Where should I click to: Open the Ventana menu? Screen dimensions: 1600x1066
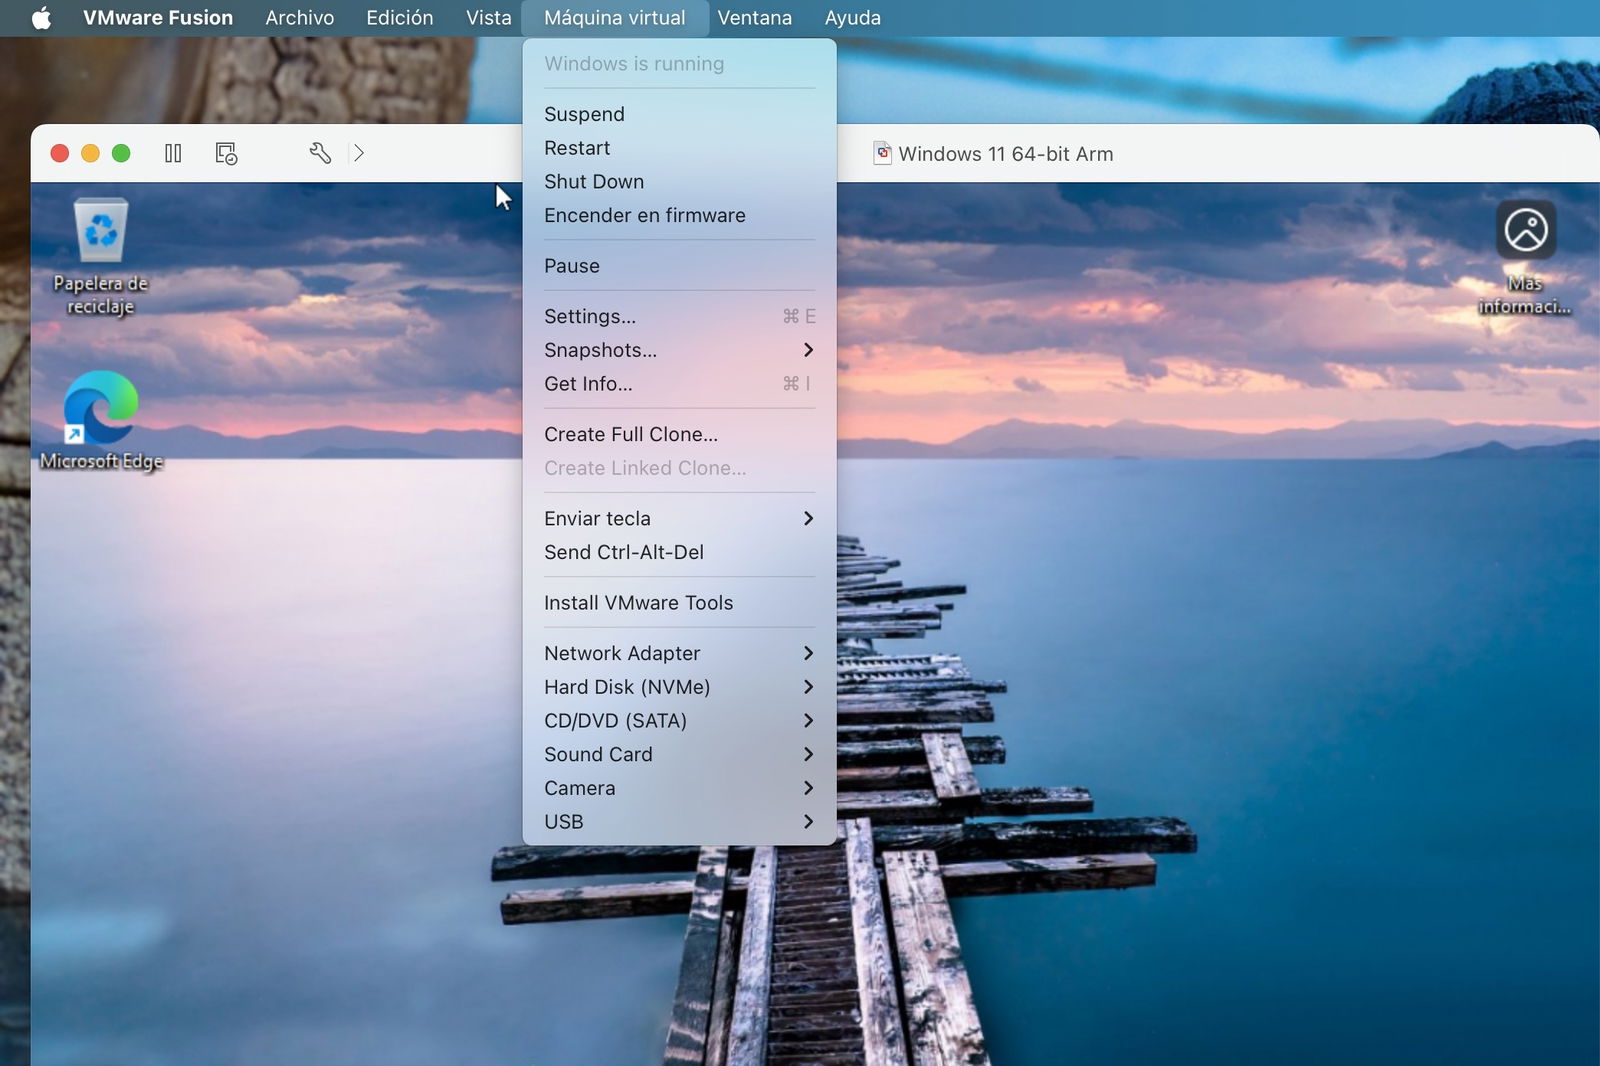click(754, 18)
